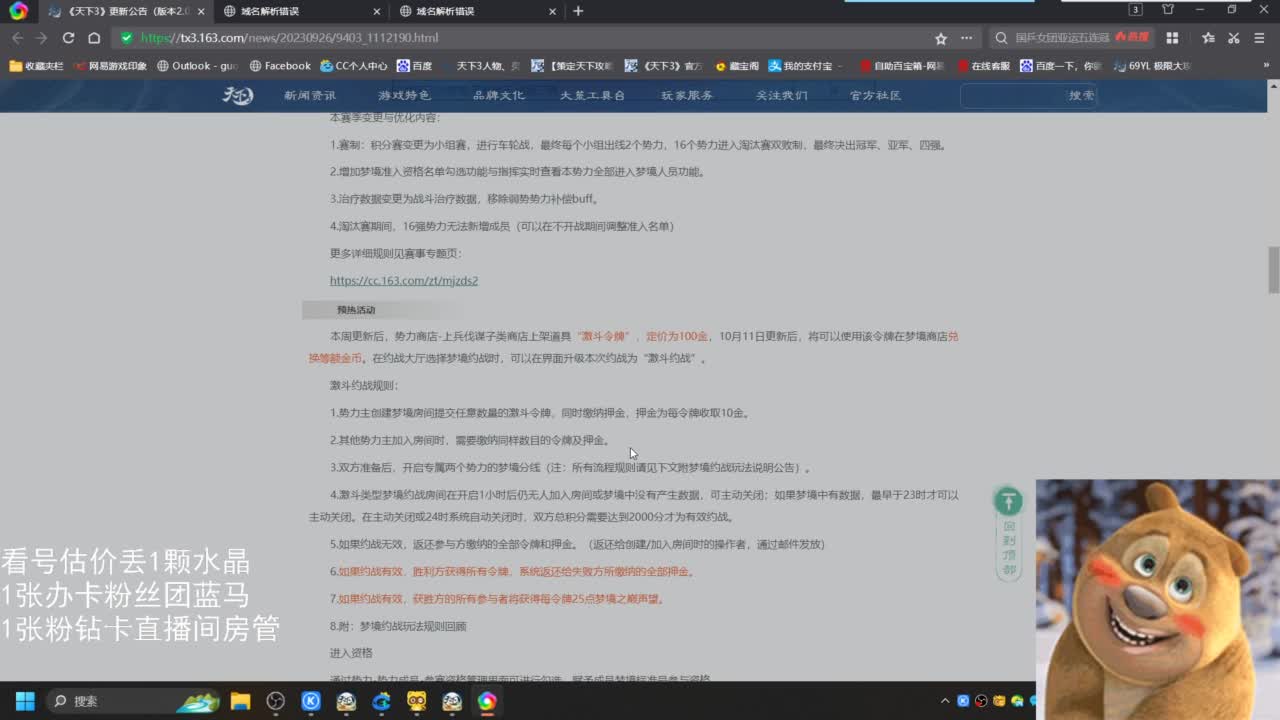Viewport: 1280px width, 720px height.
Task: Close the 天下3 更新公告 tab
Action: 201,11
